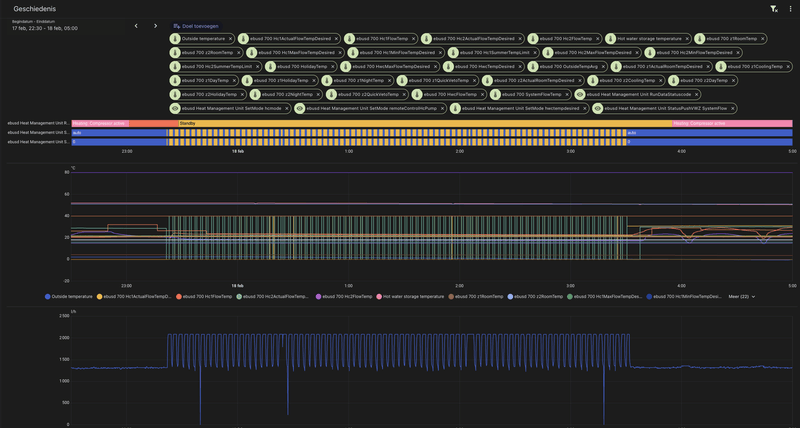Go to previous time range arrow
800x428 pixels.
136,26
